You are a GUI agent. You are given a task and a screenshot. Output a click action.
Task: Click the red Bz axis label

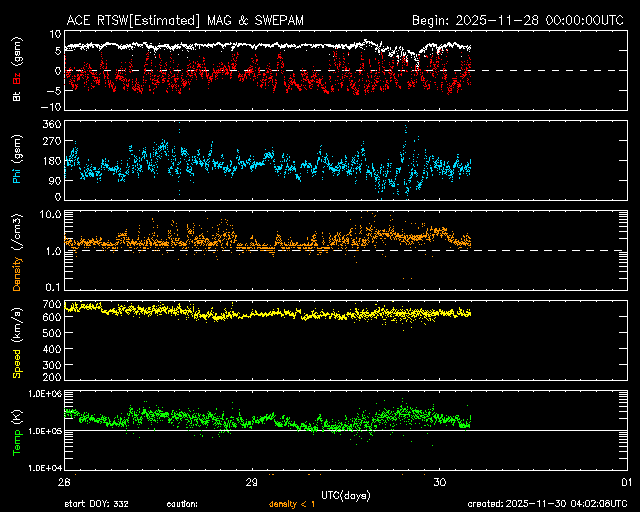(x=16, y=80)
